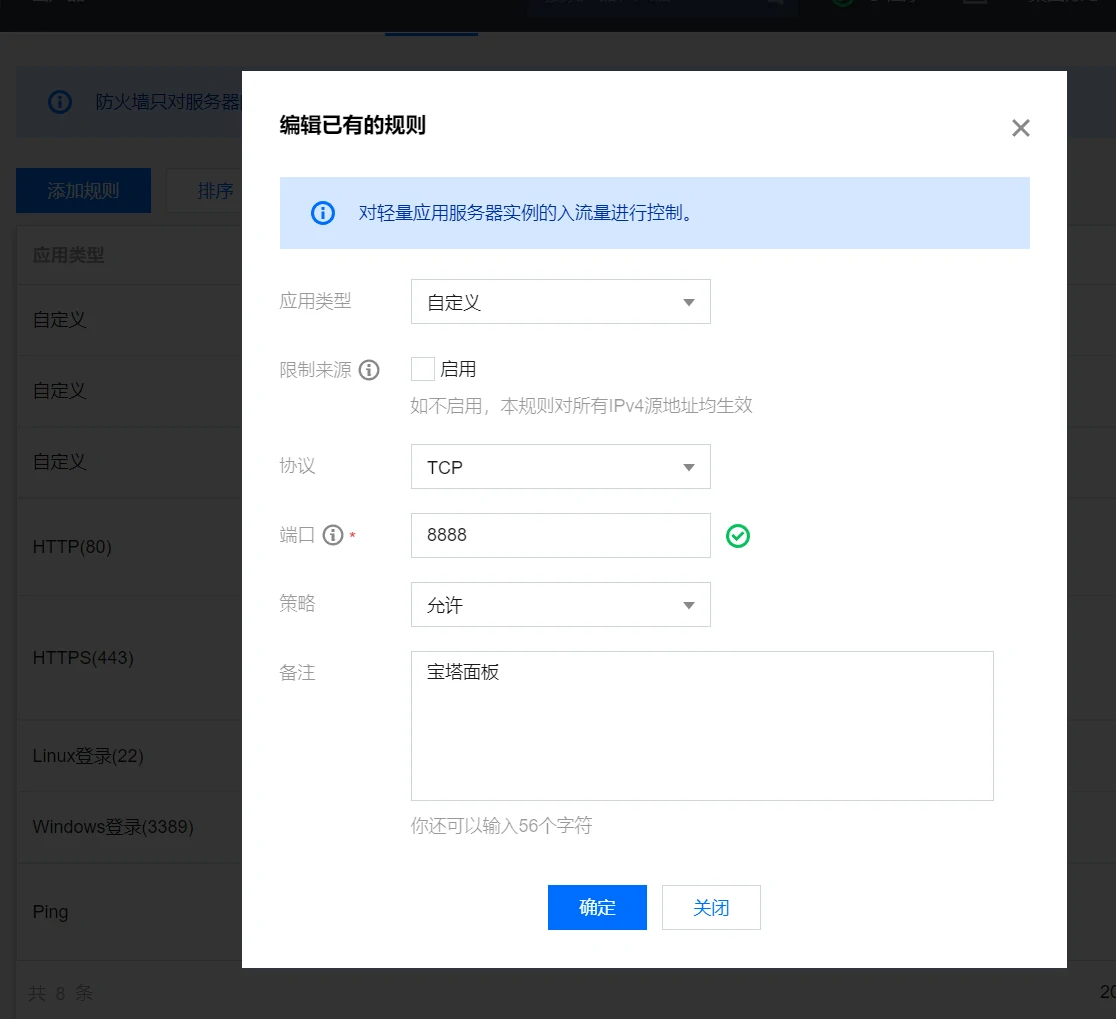Click the 备注 textarea containing 宝塔面板
The height and width of the screenshot is (1019, 1116).
pyautogui.click(x=702, y=726)
